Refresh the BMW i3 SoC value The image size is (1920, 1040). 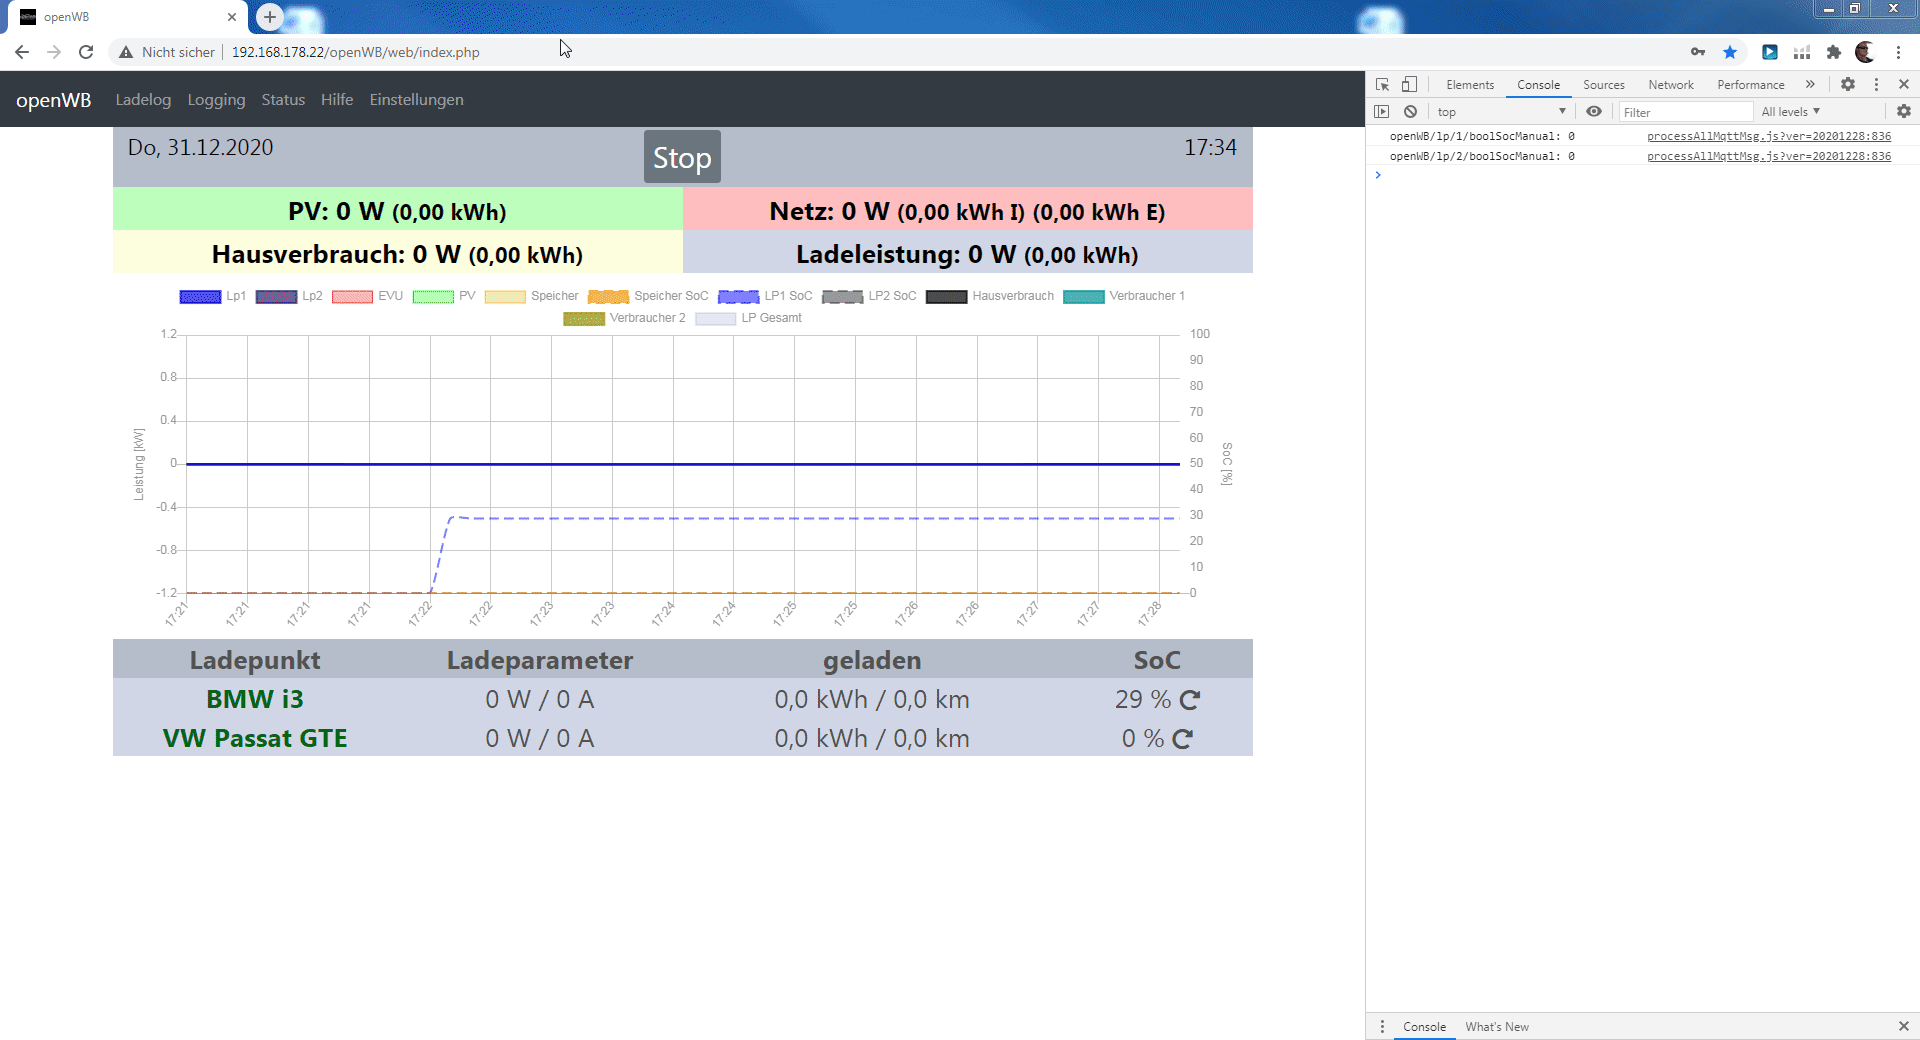click(x=1189, y=700)
